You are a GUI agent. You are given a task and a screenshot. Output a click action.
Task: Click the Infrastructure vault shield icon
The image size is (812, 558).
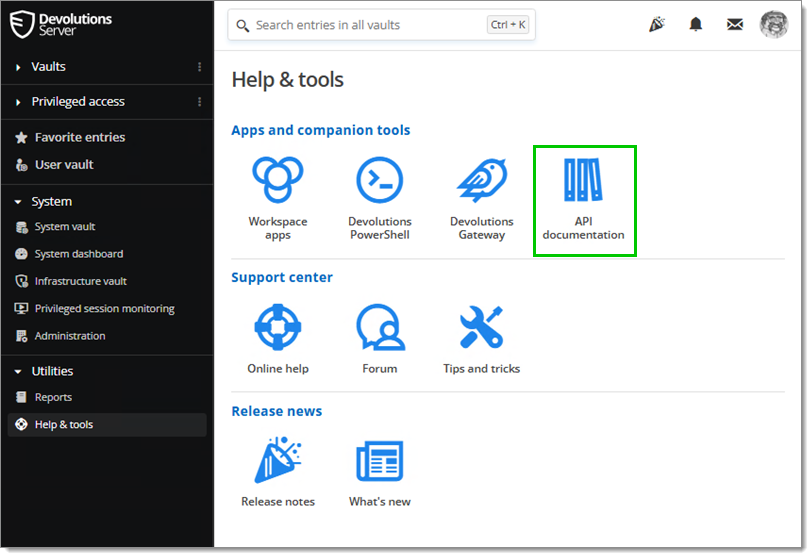[x=21, y=282]
